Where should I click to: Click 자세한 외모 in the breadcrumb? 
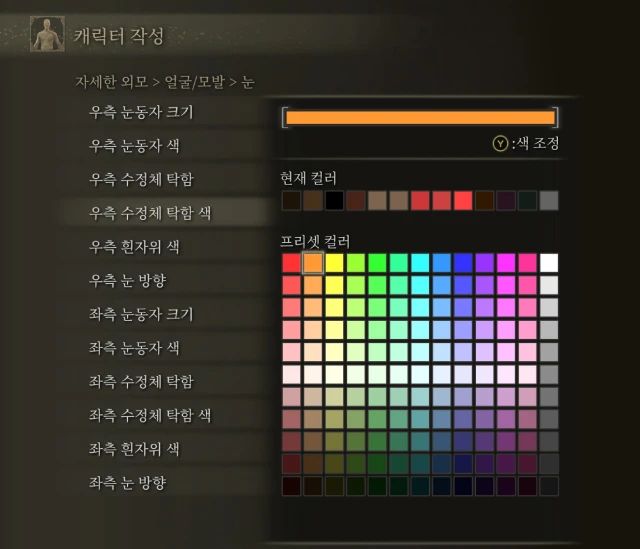111,82
